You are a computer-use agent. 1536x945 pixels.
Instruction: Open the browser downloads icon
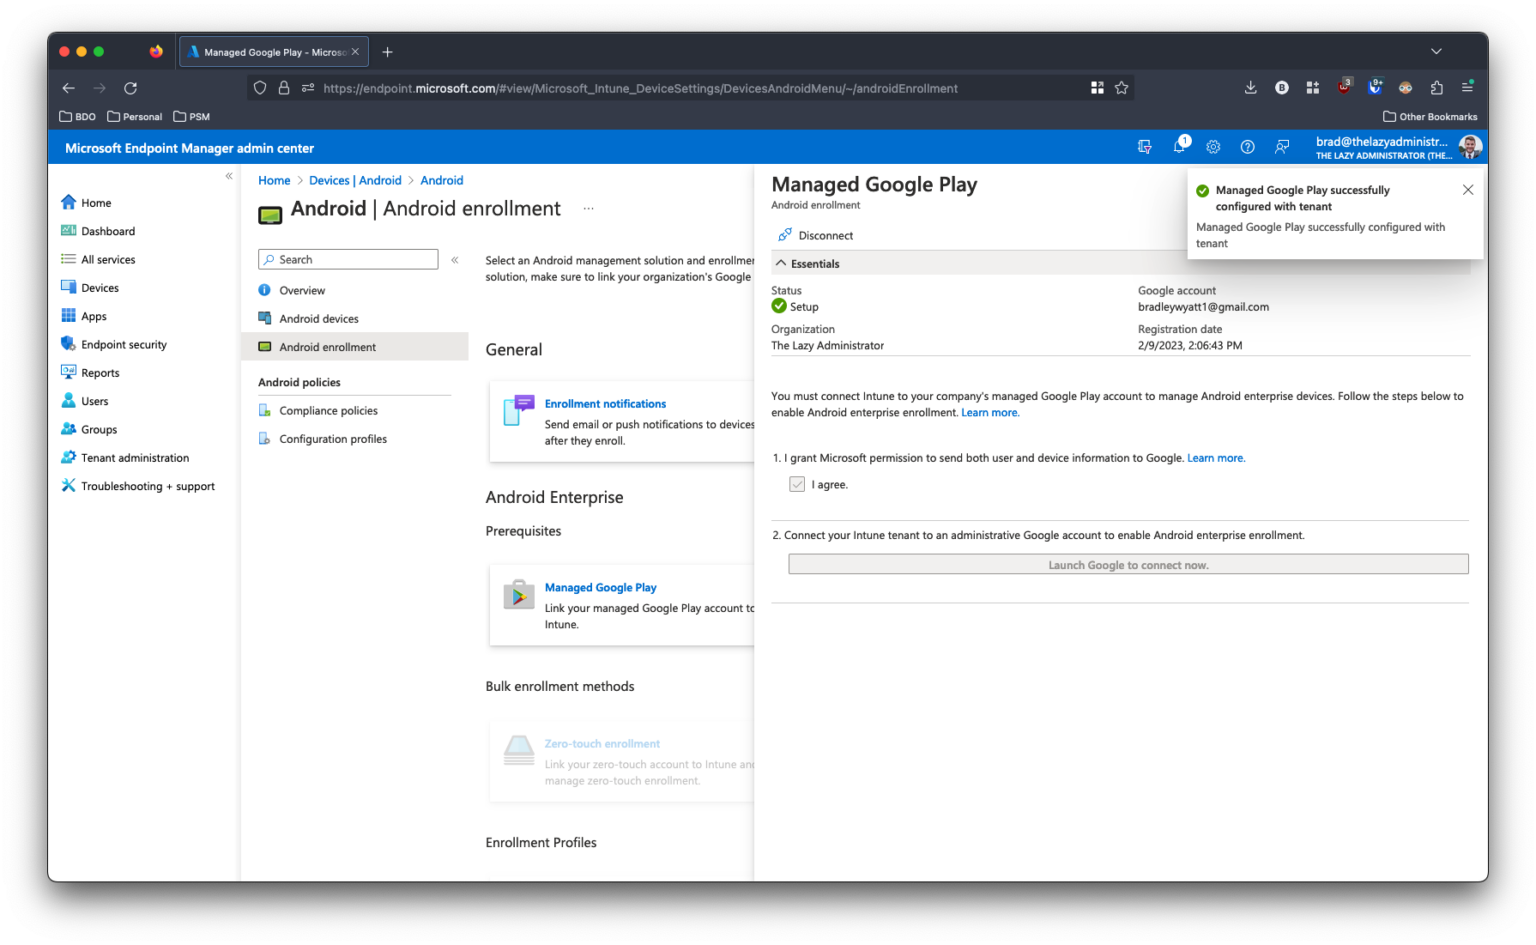click(x=1250, y=88)
